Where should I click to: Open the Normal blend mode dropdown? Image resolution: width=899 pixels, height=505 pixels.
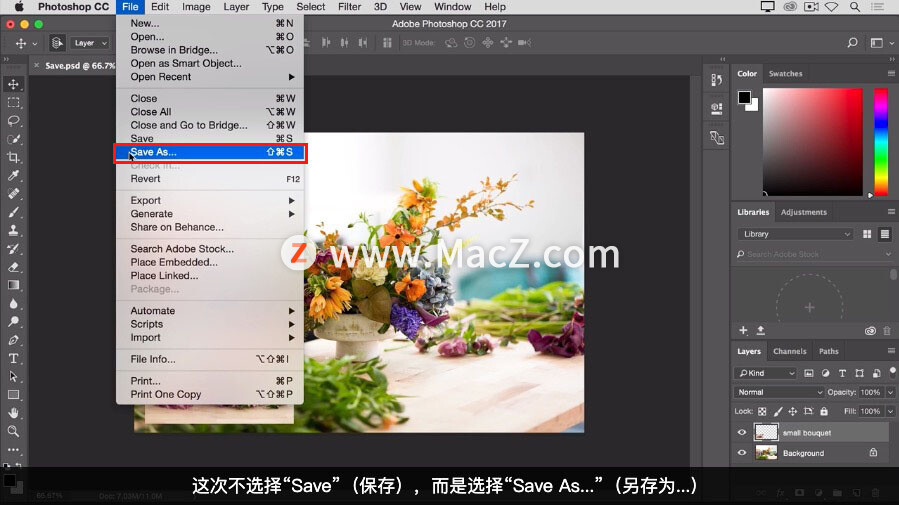pyautogui.click(x=779, y=392)
